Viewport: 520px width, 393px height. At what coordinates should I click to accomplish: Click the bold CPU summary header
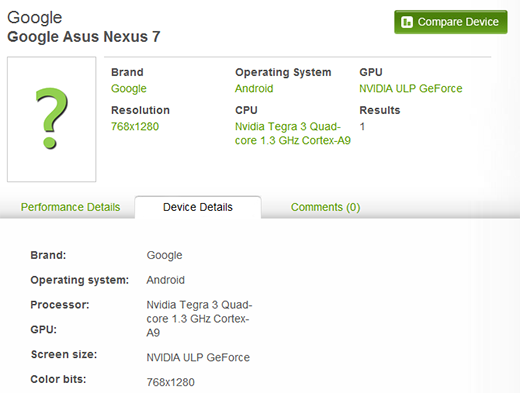tap(246, 110)
